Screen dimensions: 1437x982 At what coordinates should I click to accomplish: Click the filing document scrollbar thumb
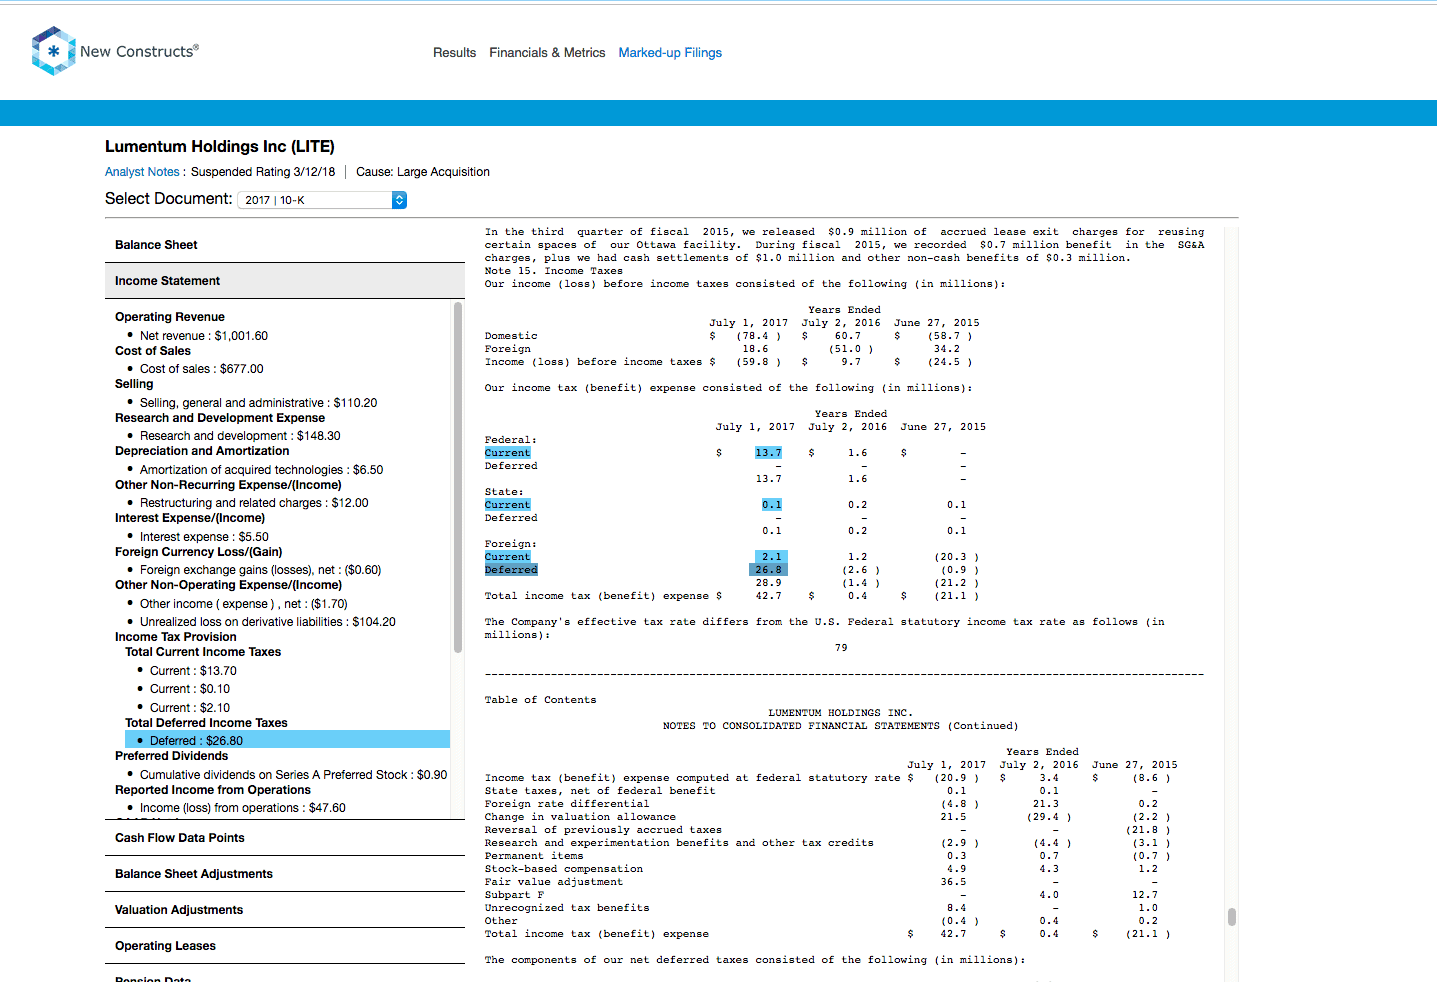tap(1232, 917)
